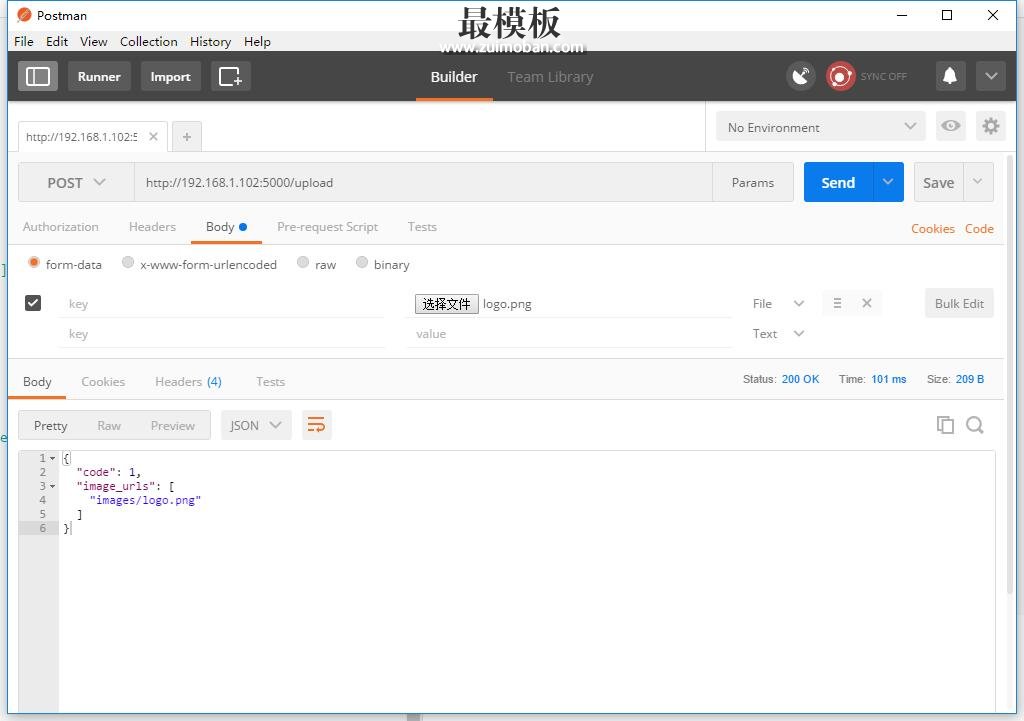Open request Tests tab
Viewport: 1024px width, 721px height.
point(422,227)
